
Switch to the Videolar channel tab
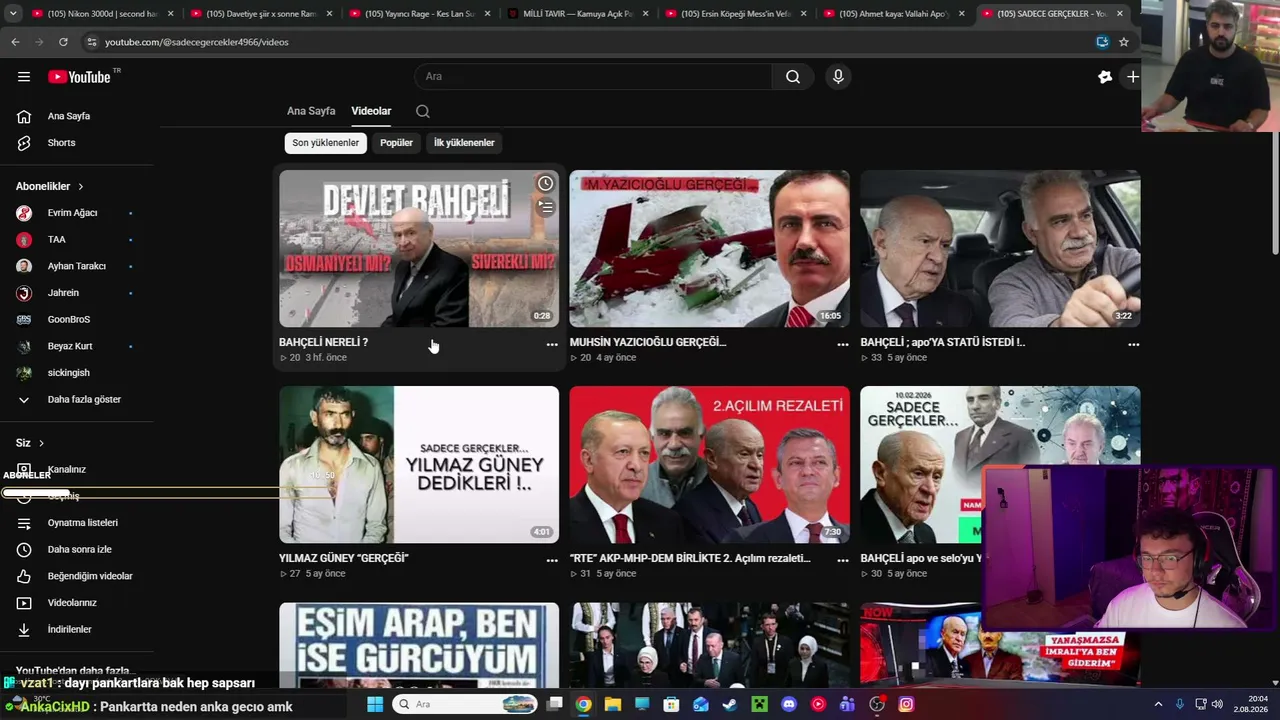[x=371, y=111]
